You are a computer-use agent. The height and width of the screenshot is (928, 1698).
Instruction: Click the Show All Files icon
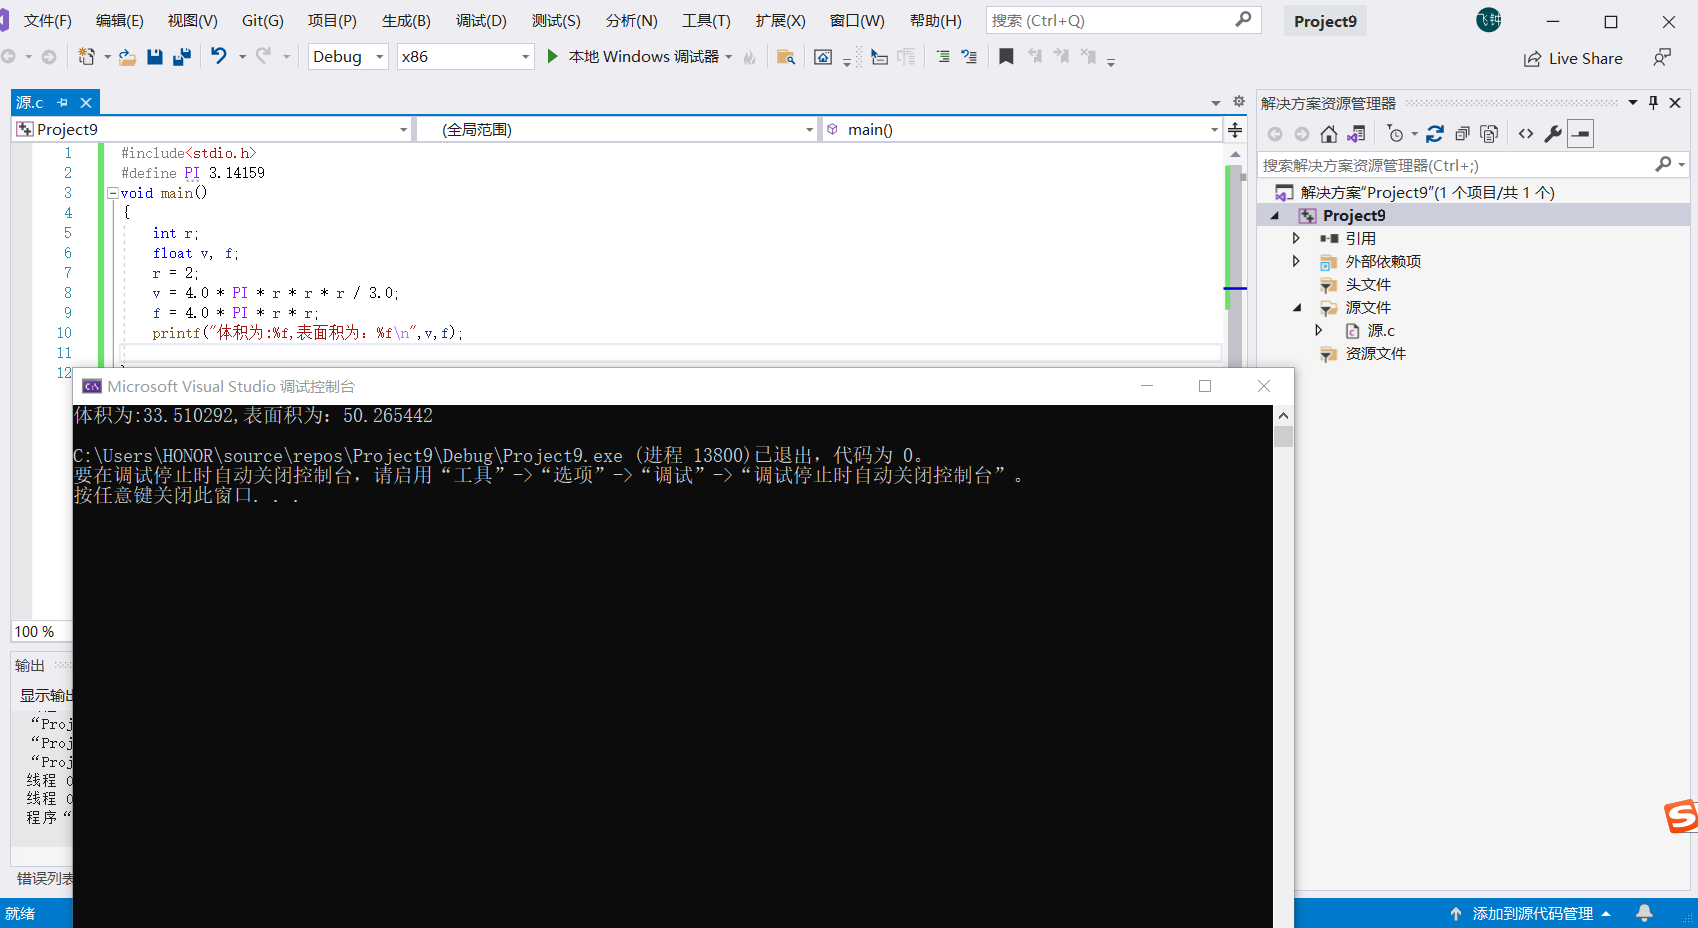tap(1489, 134)
